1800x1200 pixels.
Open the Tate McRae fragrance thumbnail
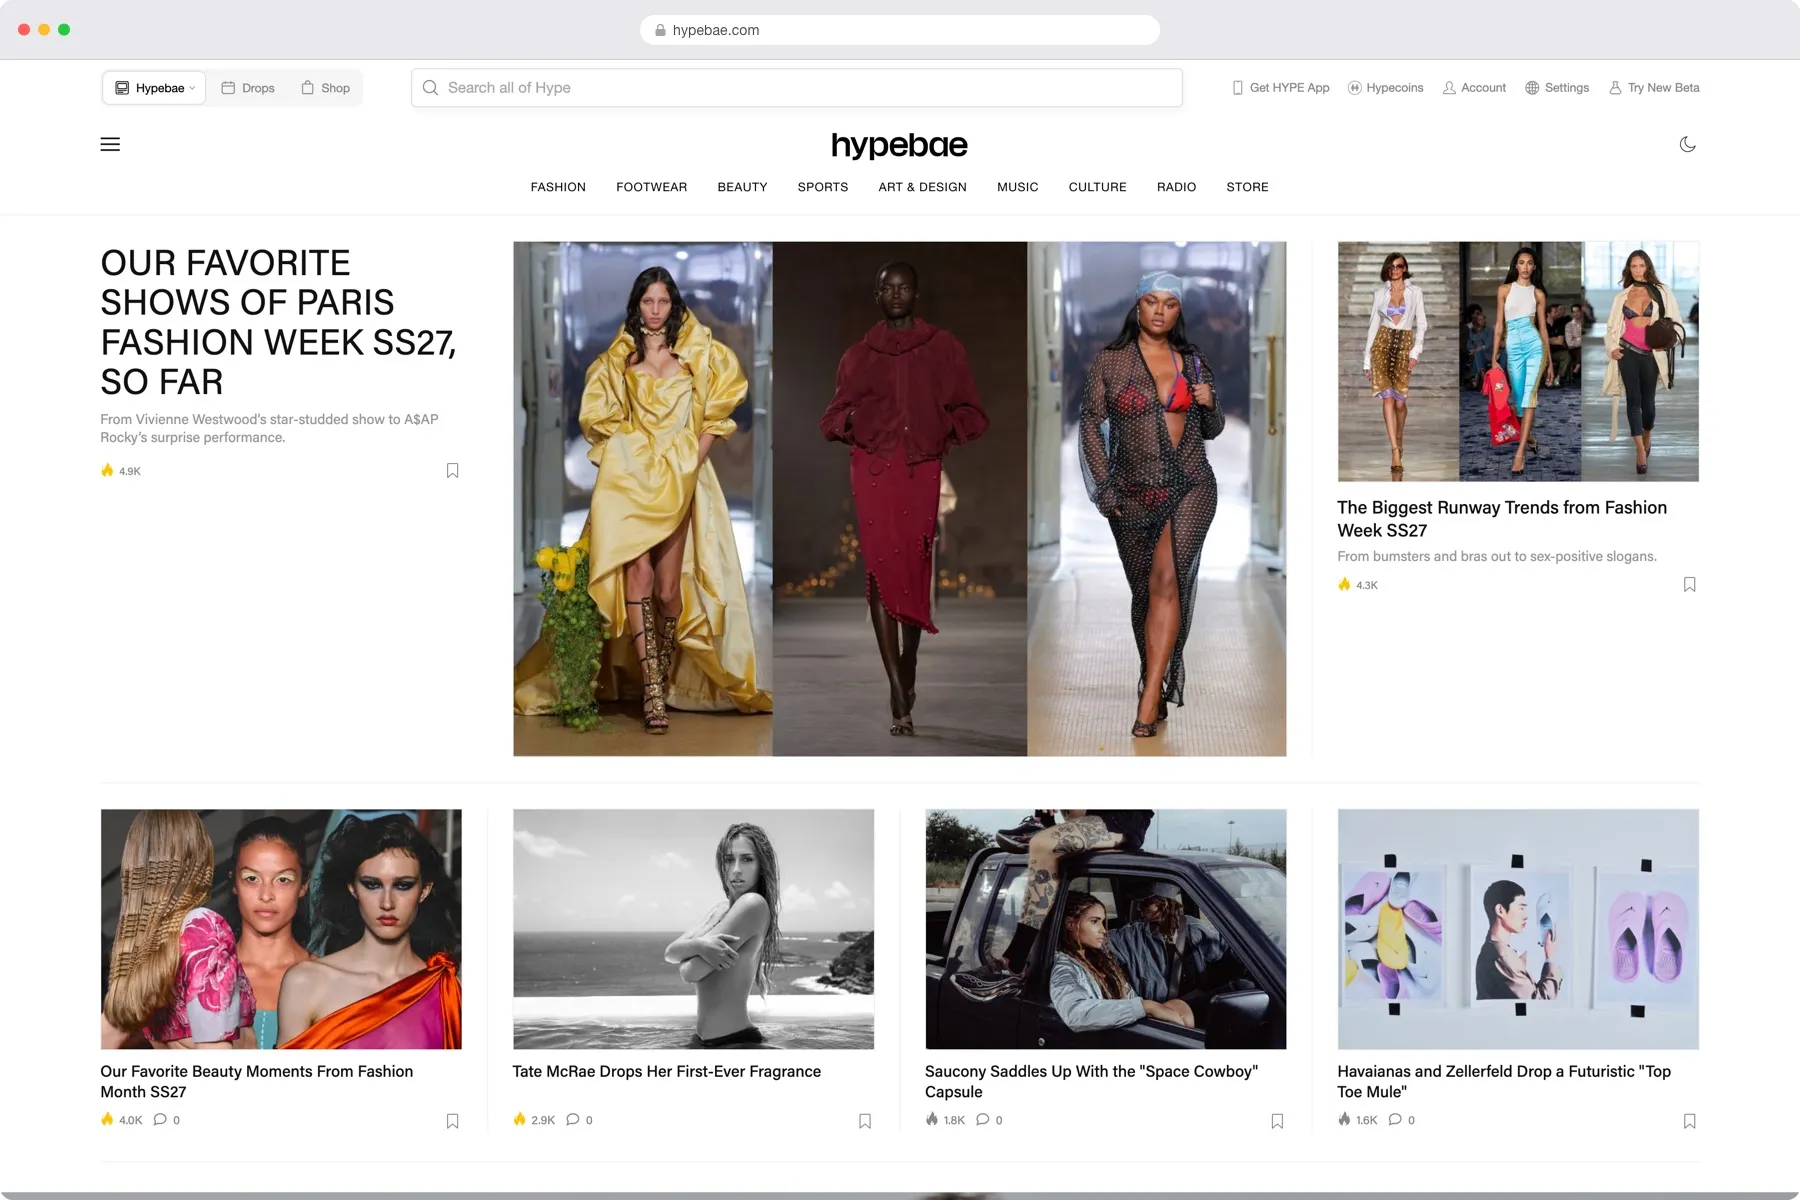tap(693, 929)
